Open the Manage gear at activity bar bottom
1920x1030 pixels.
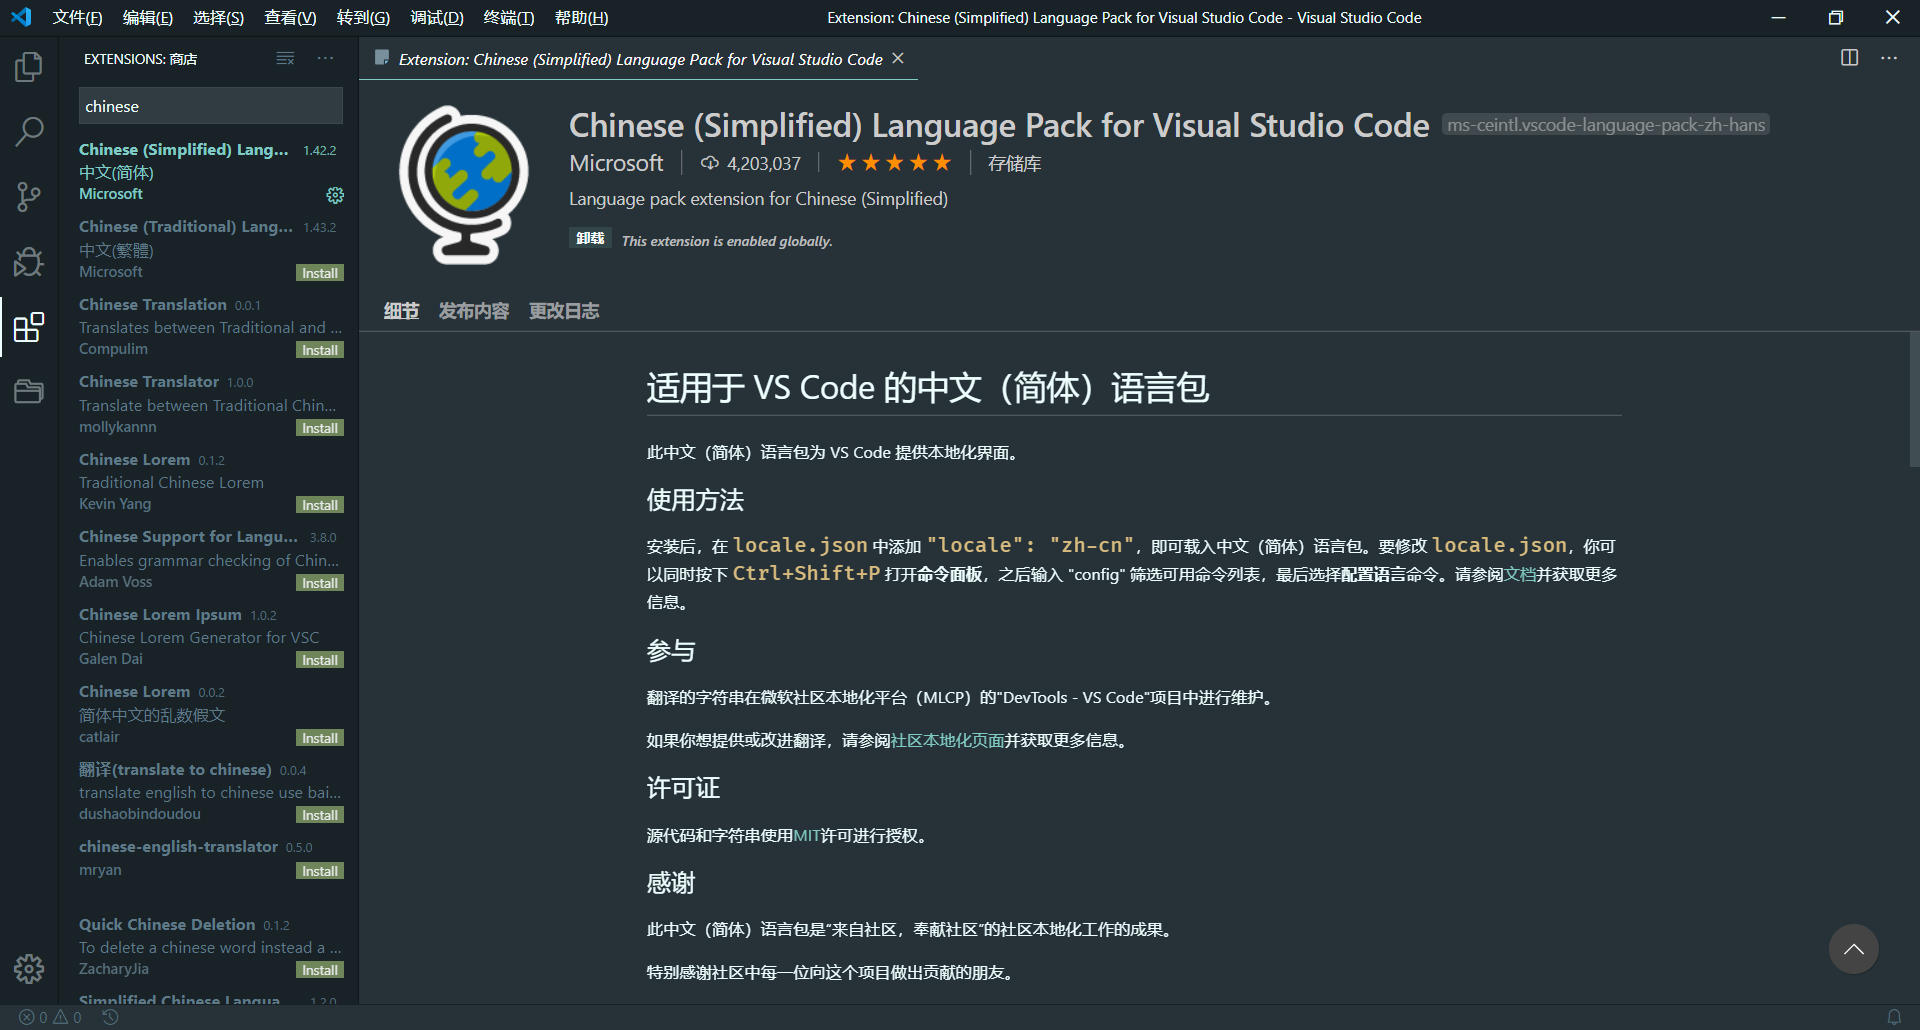pos(29,968)
